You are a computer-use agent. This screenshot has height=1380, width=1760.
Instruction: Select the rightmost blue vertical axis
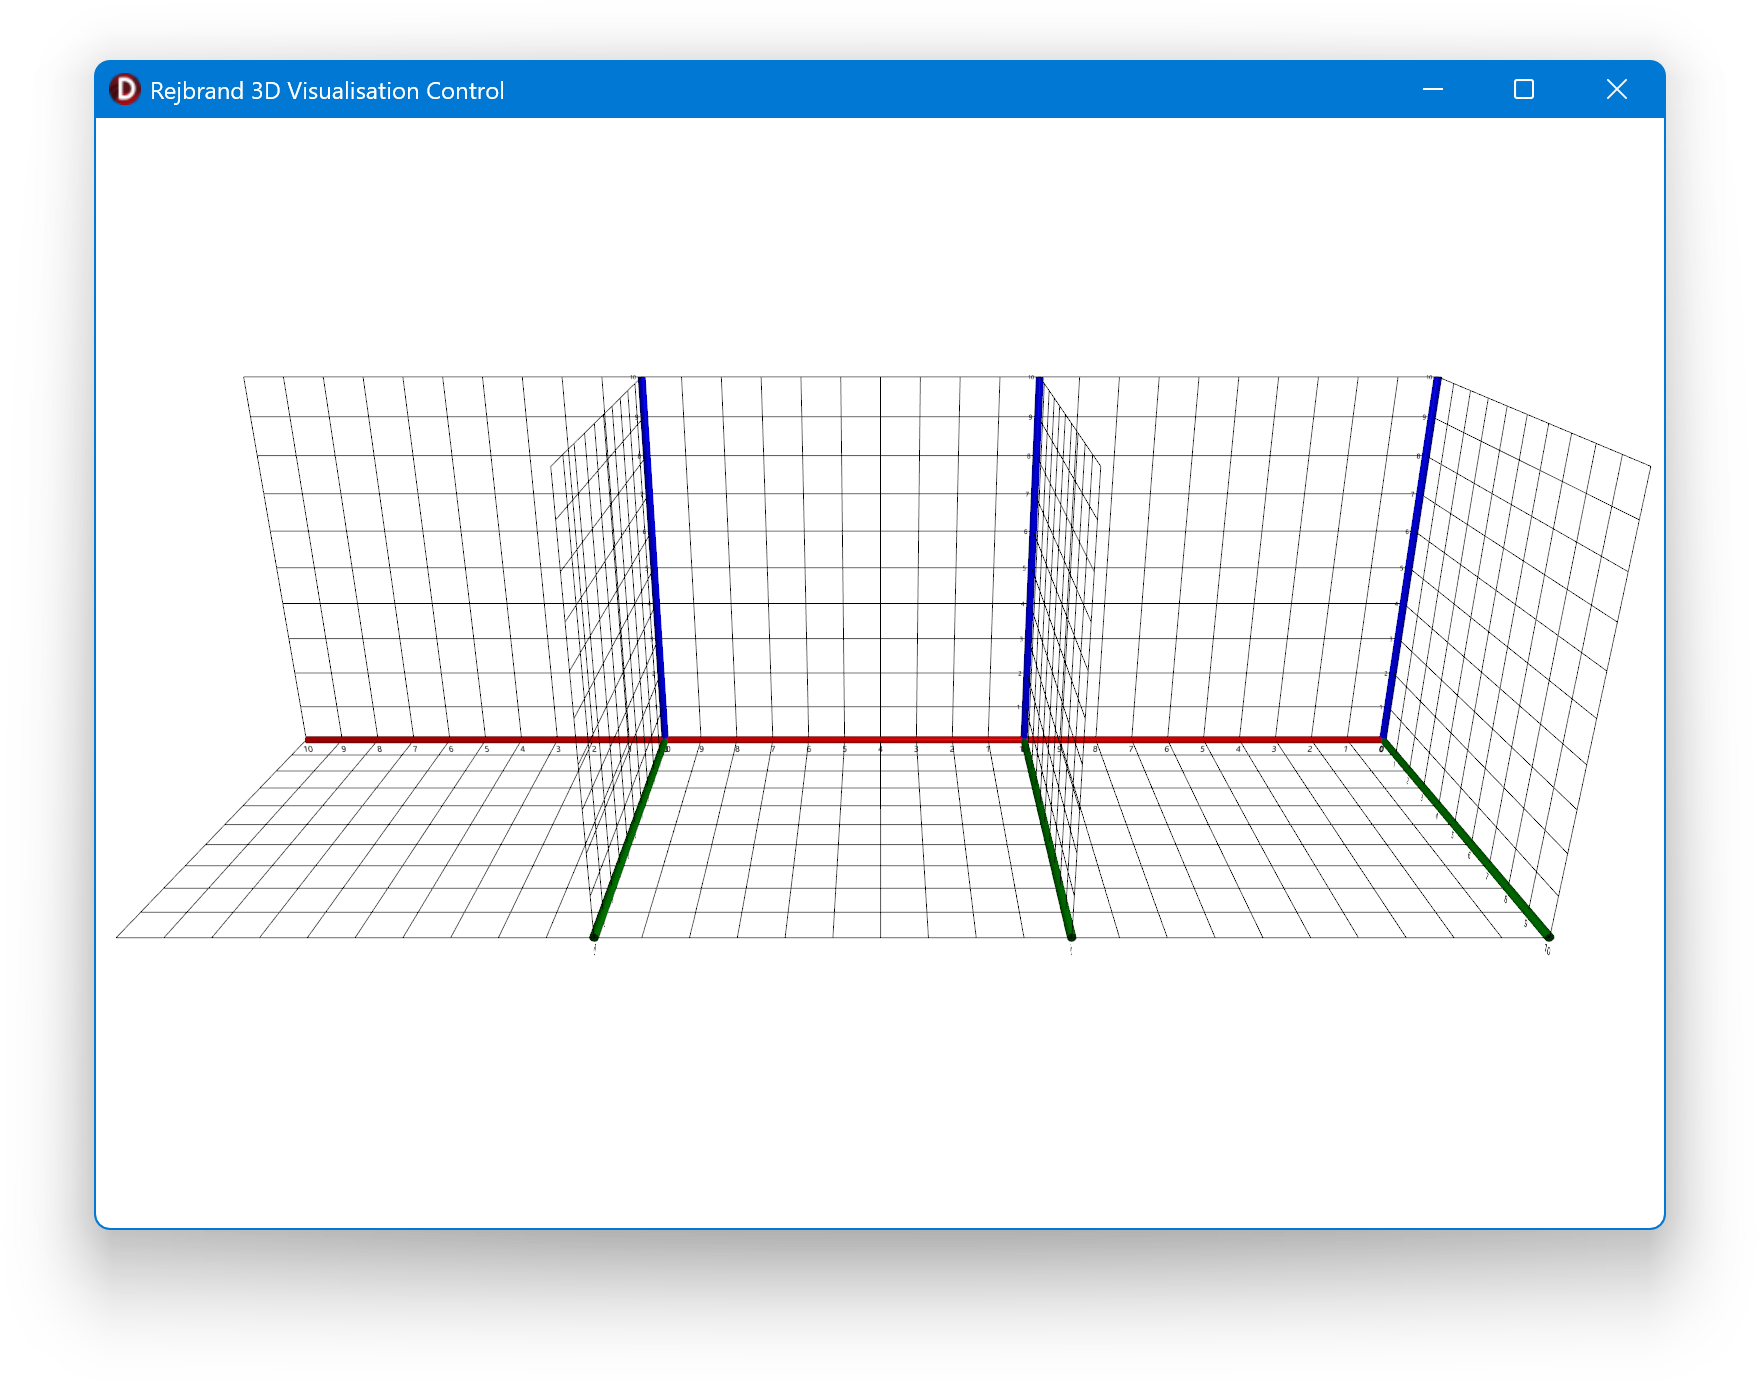[x=1411, y=560]
